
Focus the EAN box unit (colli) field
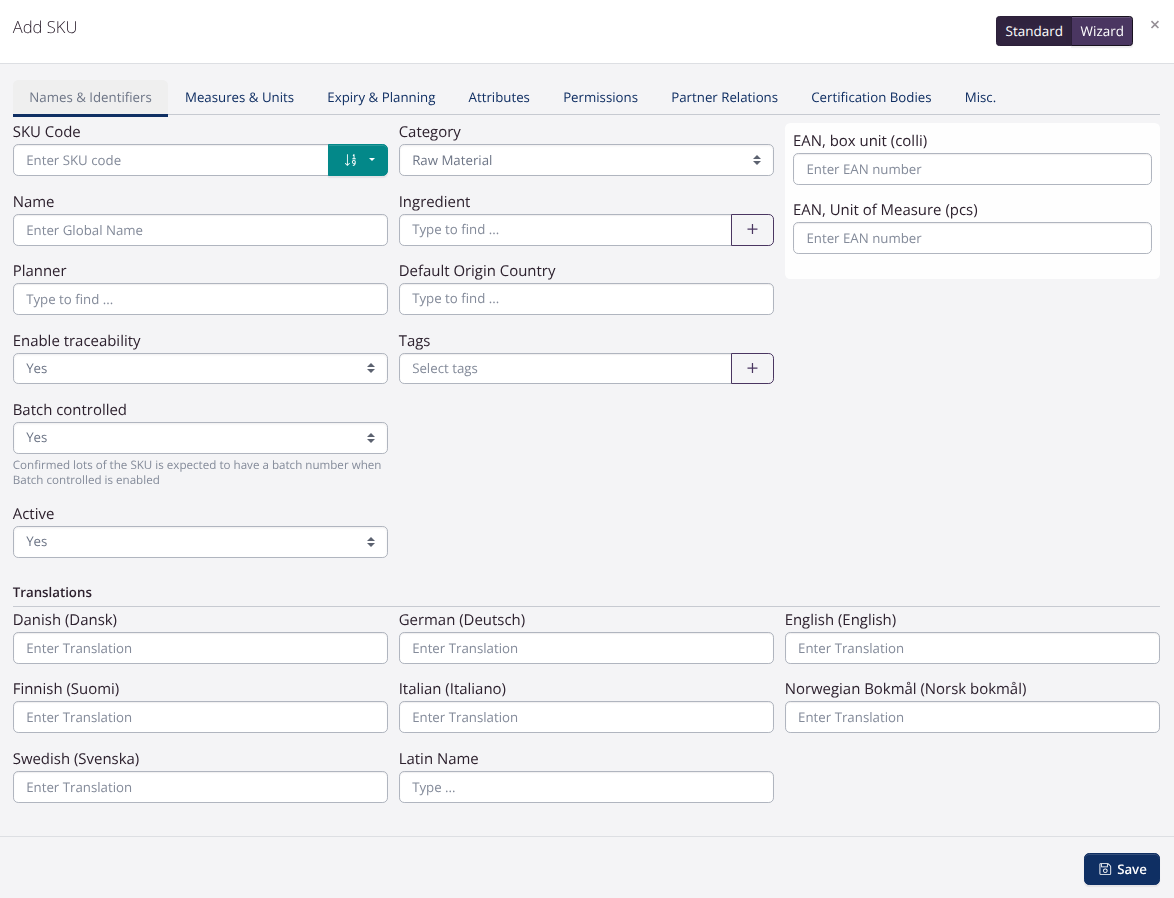(971, 169)
